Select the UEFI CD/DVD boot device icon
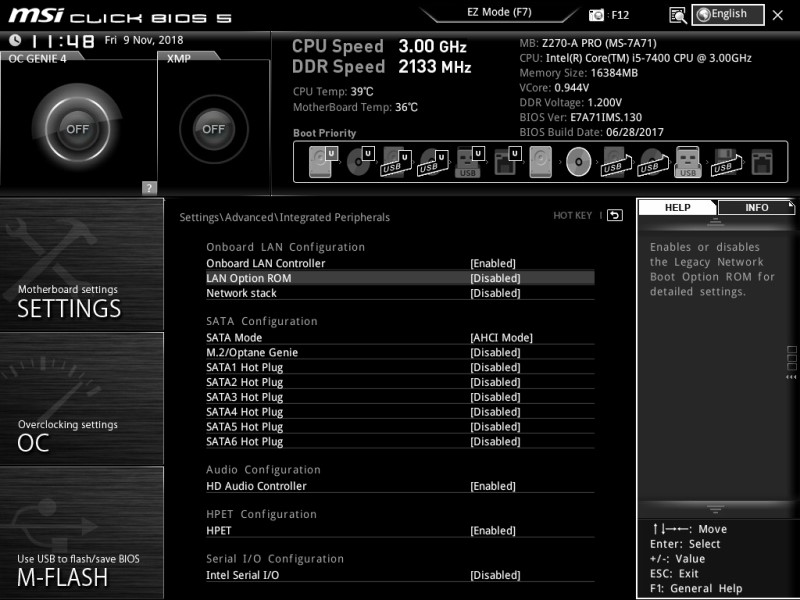Viewport: 800px width, 600px height. coord(360,162)
